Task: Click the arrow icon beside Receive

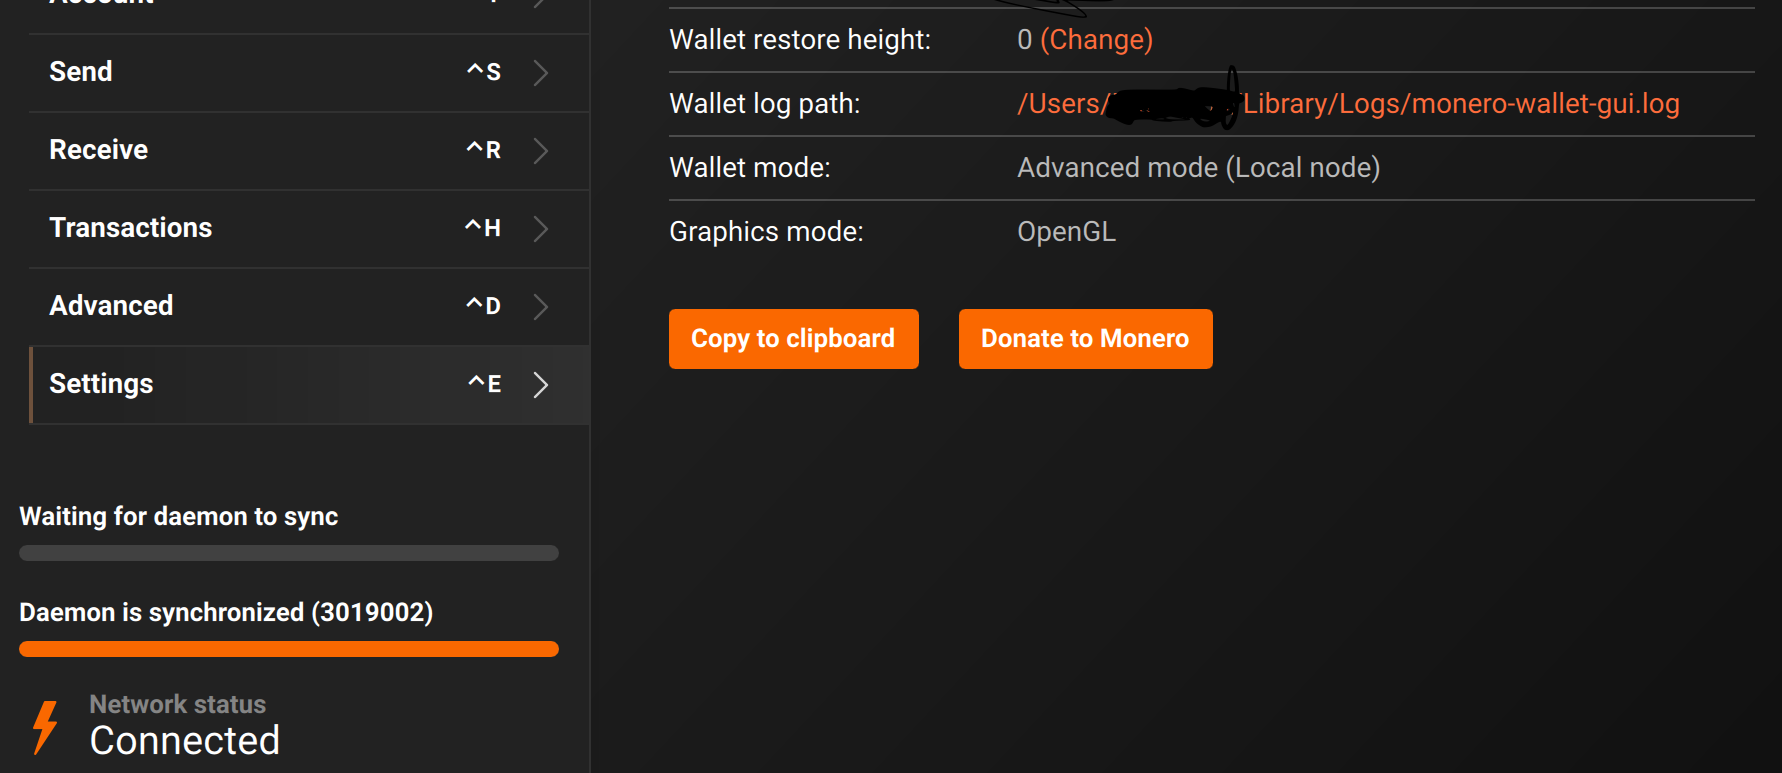Action: (x=541, y=150)
